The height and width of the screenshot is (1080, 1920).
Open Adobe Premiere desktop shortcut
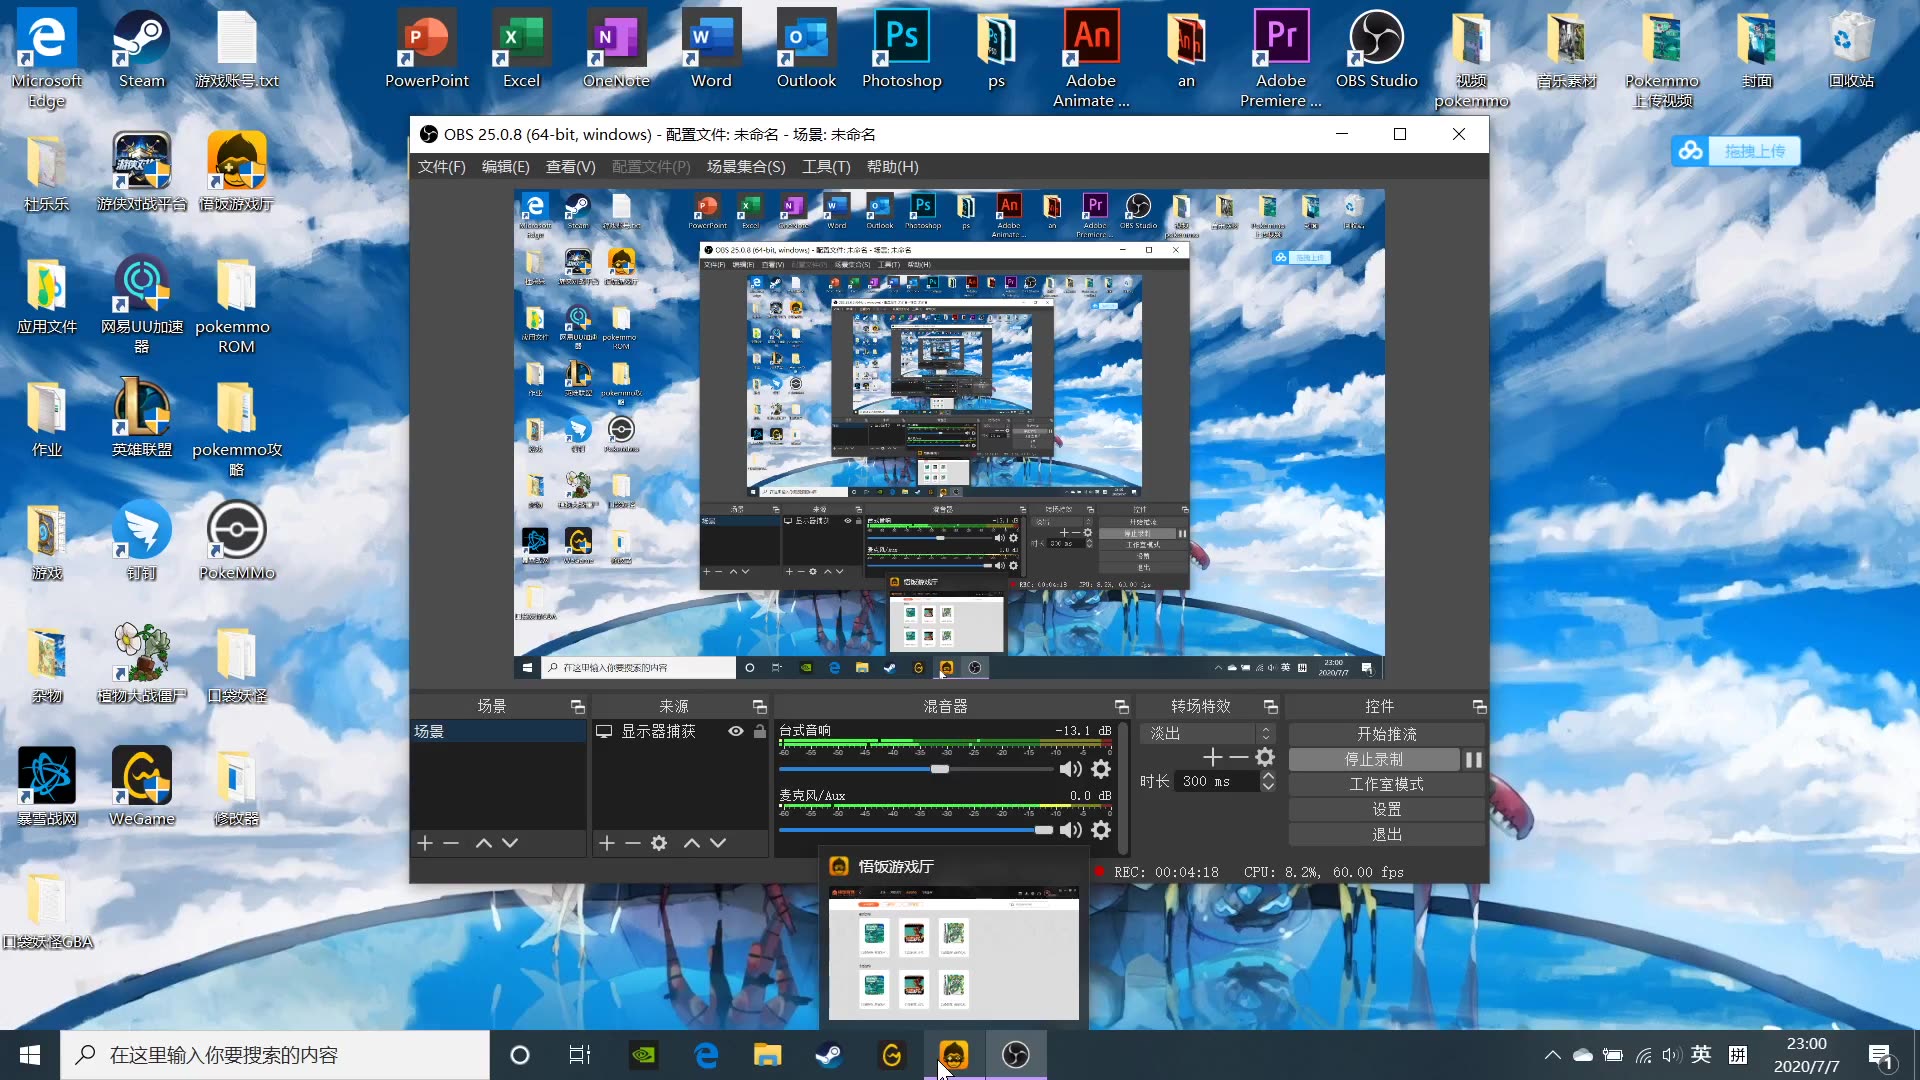[x=1281, y=58]
